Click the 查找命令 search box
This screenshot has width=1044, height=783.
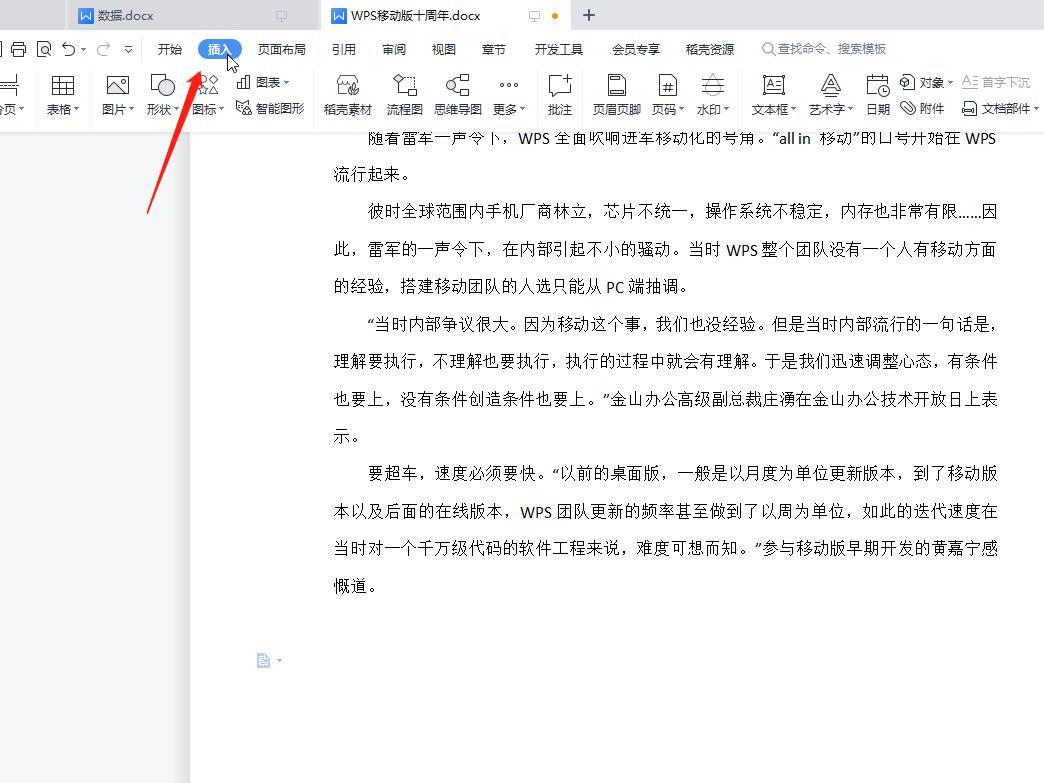click(x=832, y=49)
